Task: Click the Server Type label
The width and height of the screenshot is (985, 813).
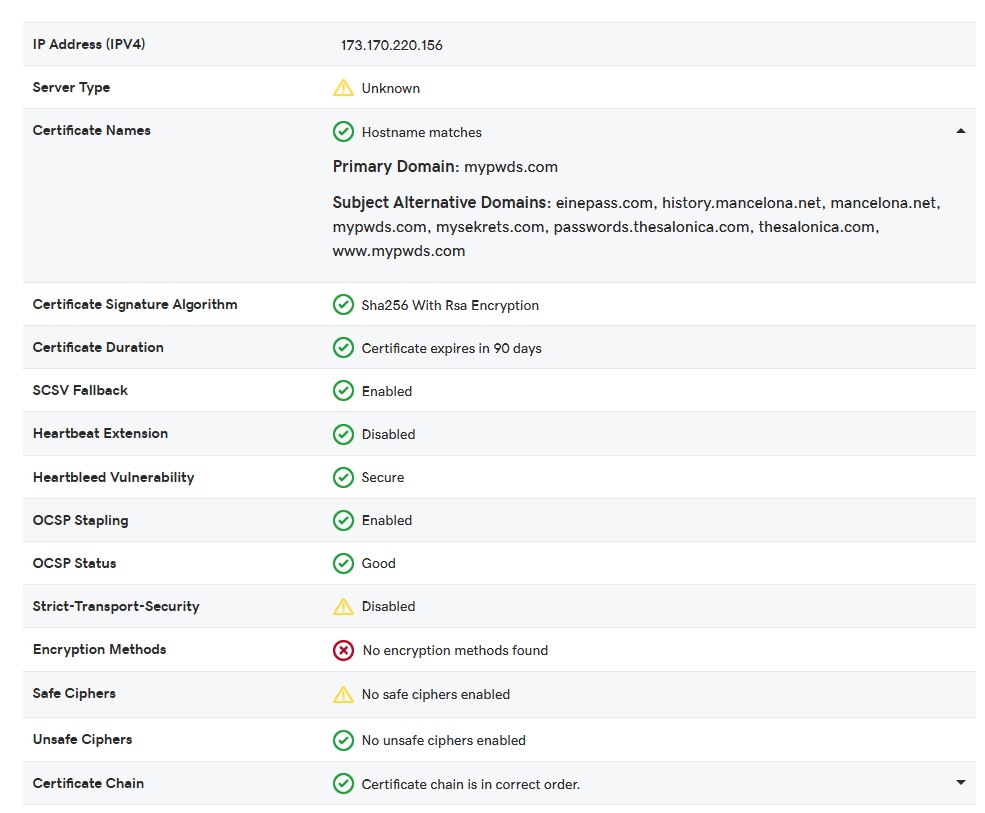Action: [71, 87]
